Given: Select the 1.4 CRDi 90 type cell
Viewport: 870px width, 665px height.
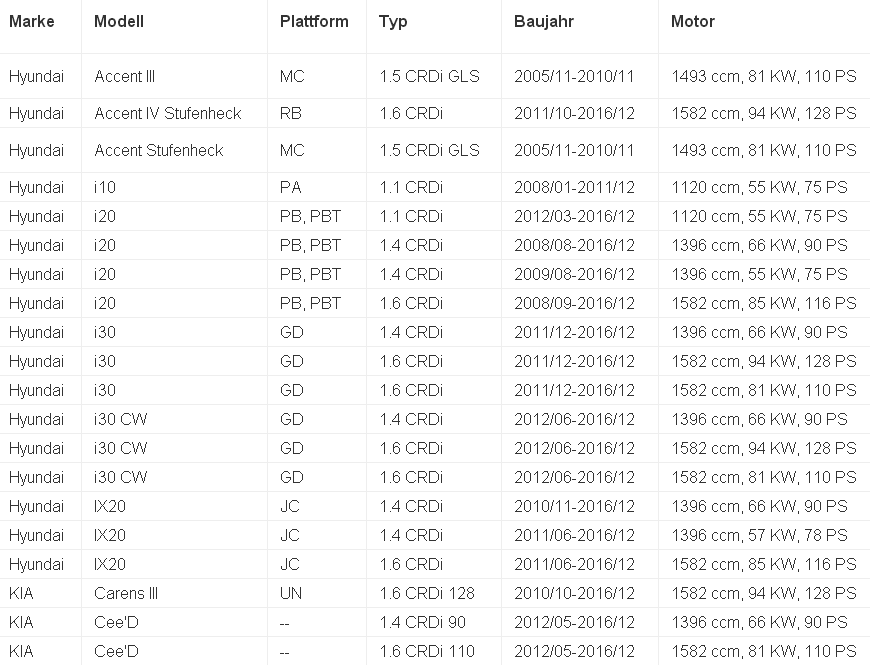Looking at the screenshot, I should 423,622.
